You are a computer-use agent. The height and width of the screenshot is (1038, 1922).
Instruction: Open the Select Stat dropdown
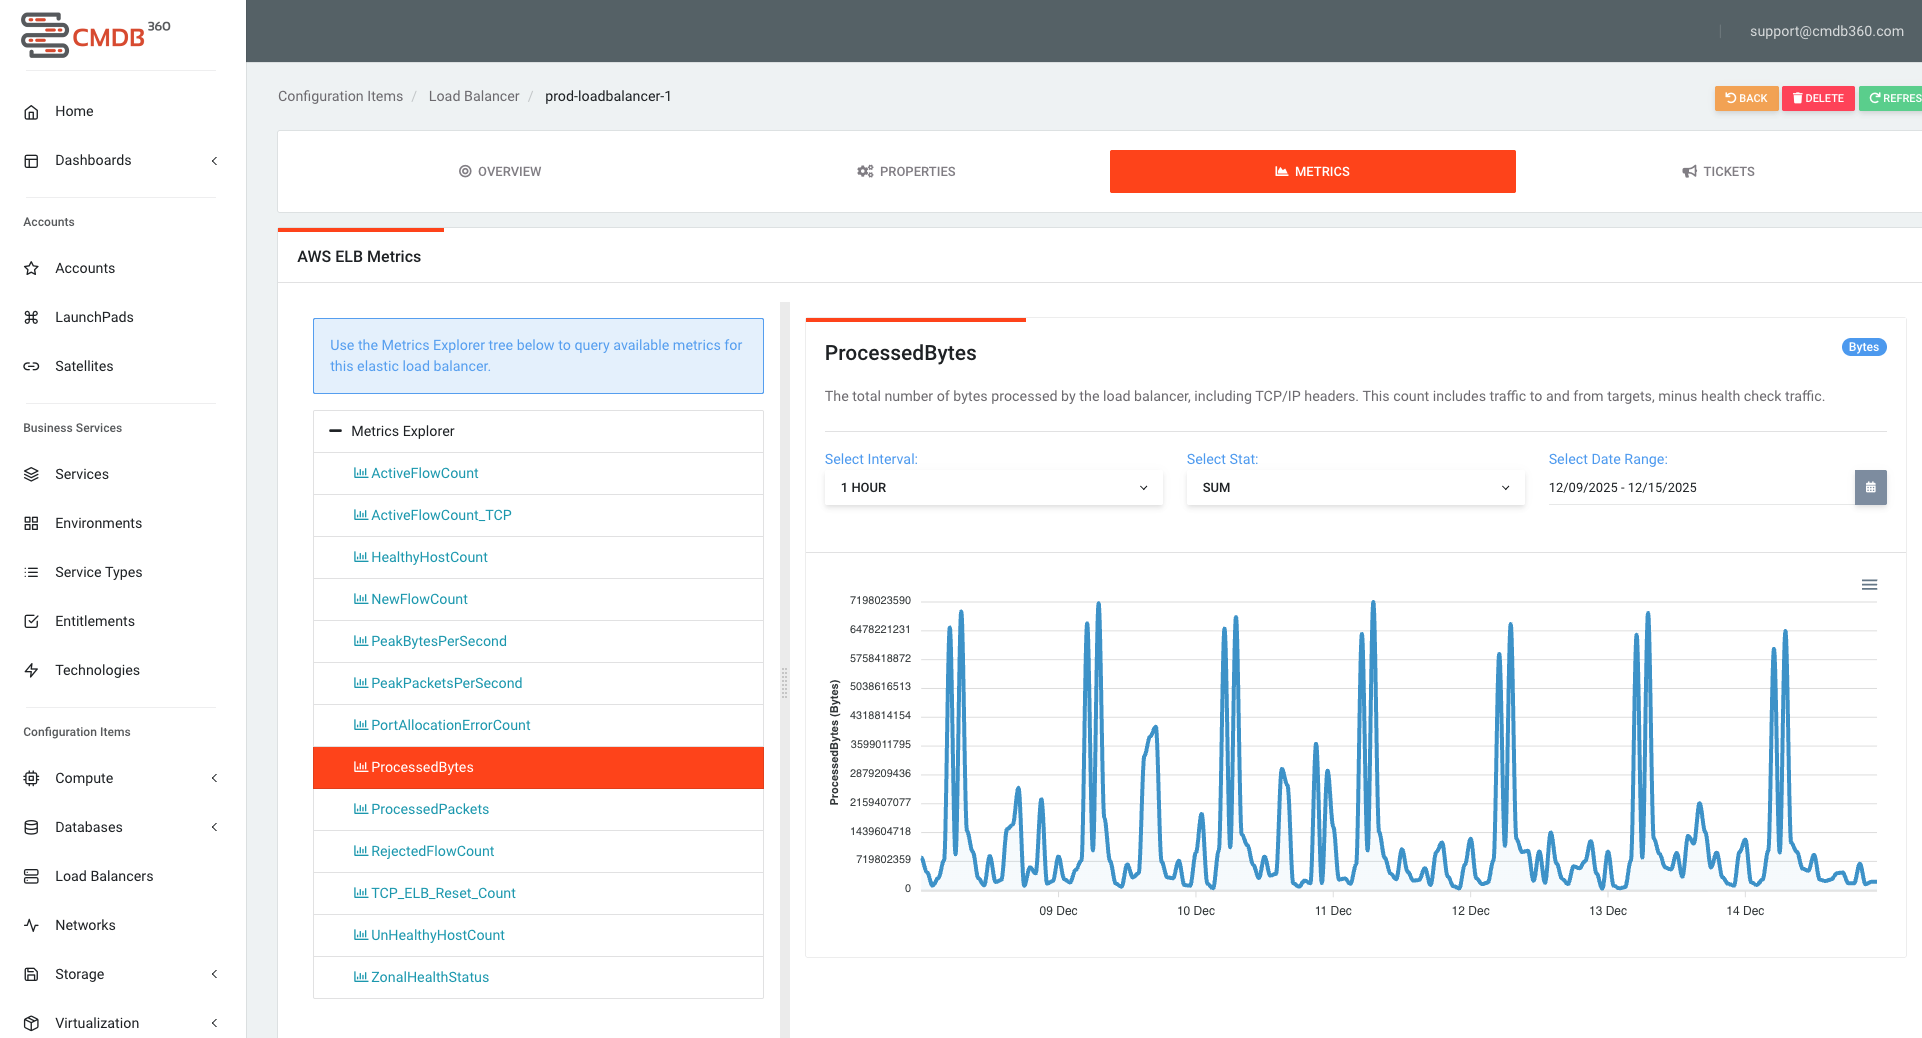1355,487
